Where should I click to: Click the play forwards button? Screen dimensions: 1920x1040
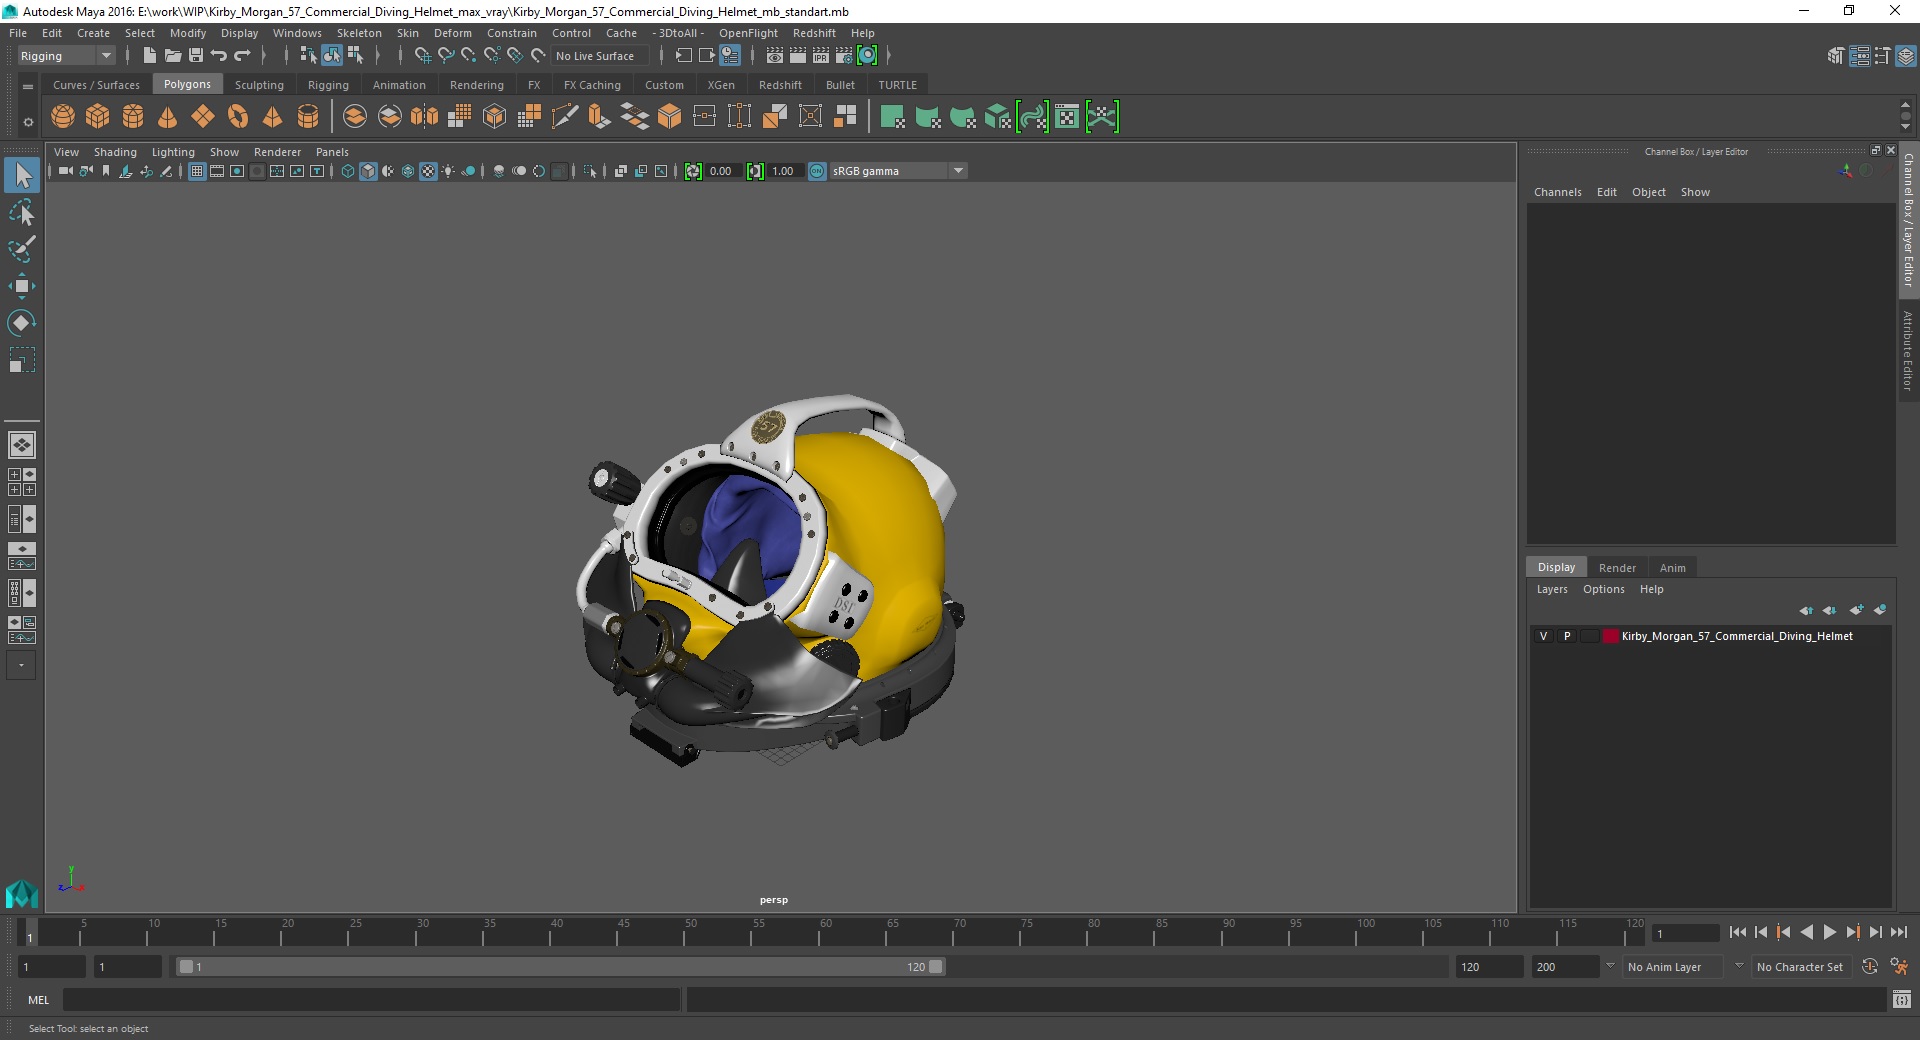pos(1829,932)
